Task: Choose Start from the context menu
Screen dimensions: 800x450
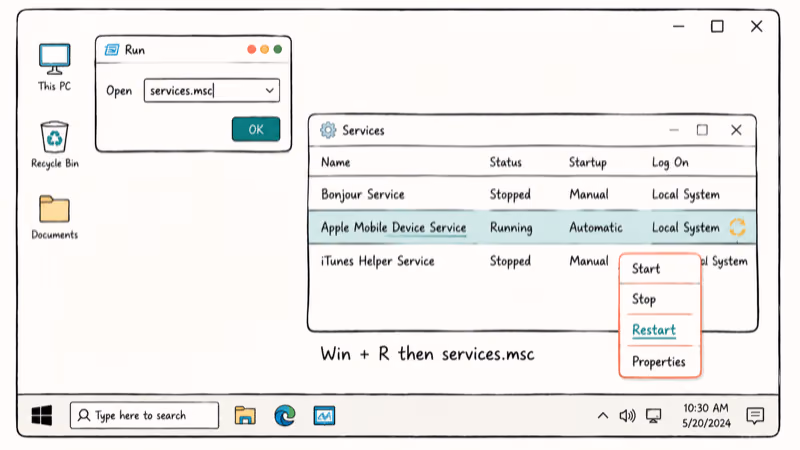Action: [660, 269]
